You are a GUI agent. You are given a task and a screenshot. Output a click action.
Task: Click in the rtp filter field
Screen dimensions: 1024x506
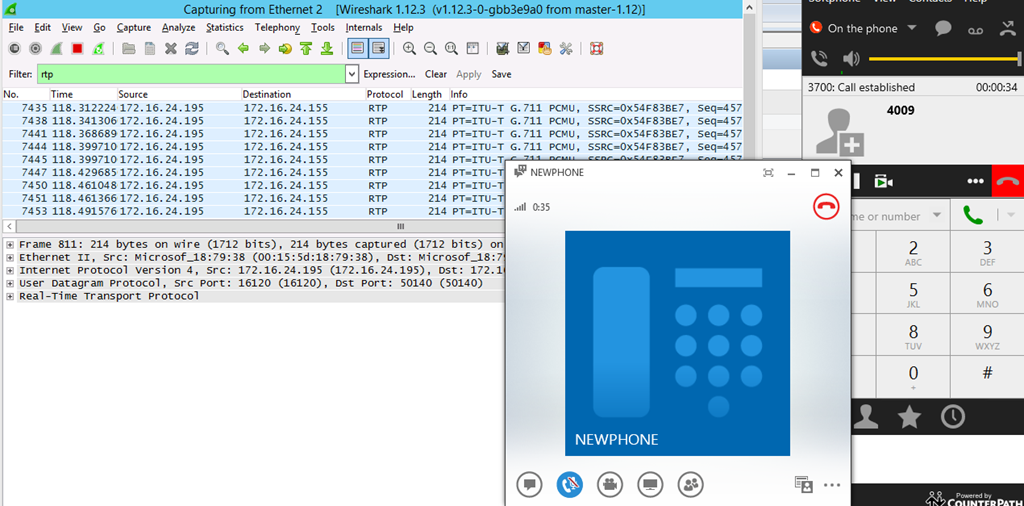tap(191, 74)
